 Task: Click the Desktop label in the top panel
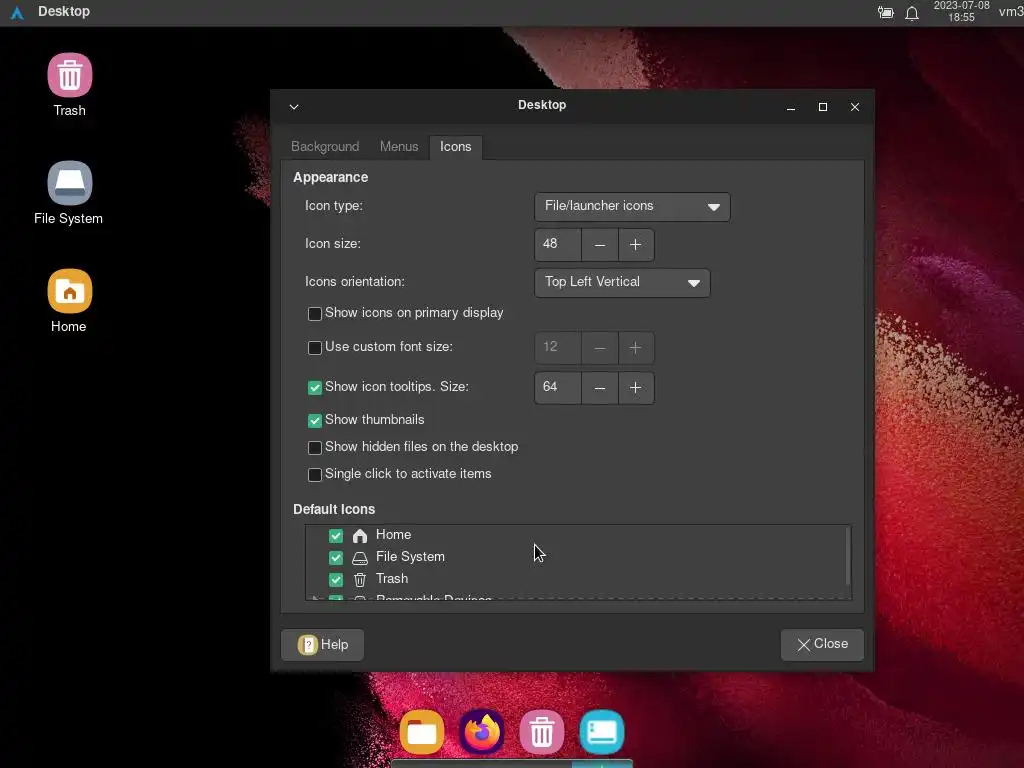(x=64, y=11)
